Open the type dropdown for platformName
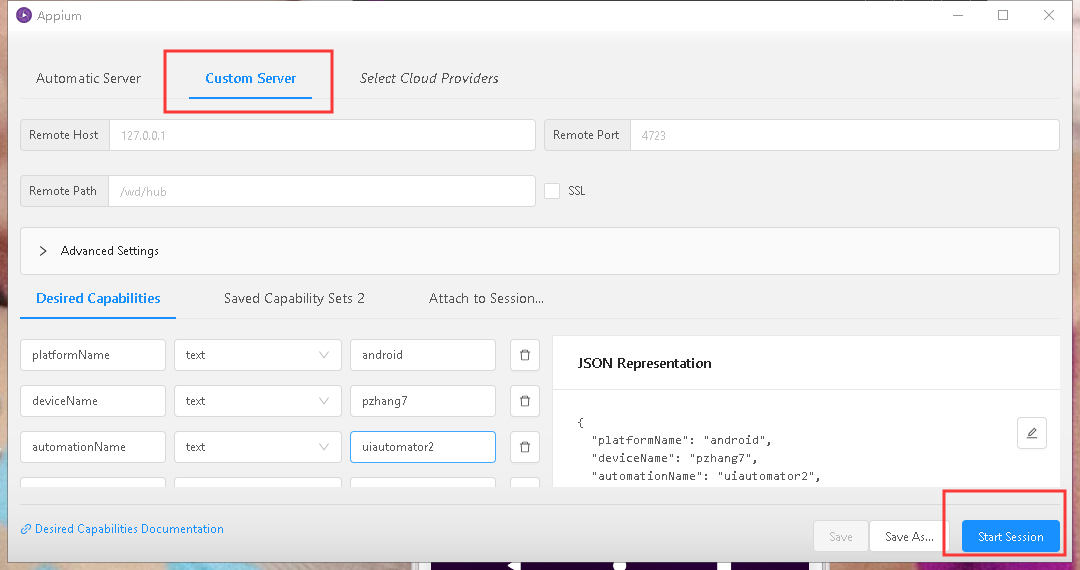The height and width of the screenshot is (570, 1080). point(258,355)
